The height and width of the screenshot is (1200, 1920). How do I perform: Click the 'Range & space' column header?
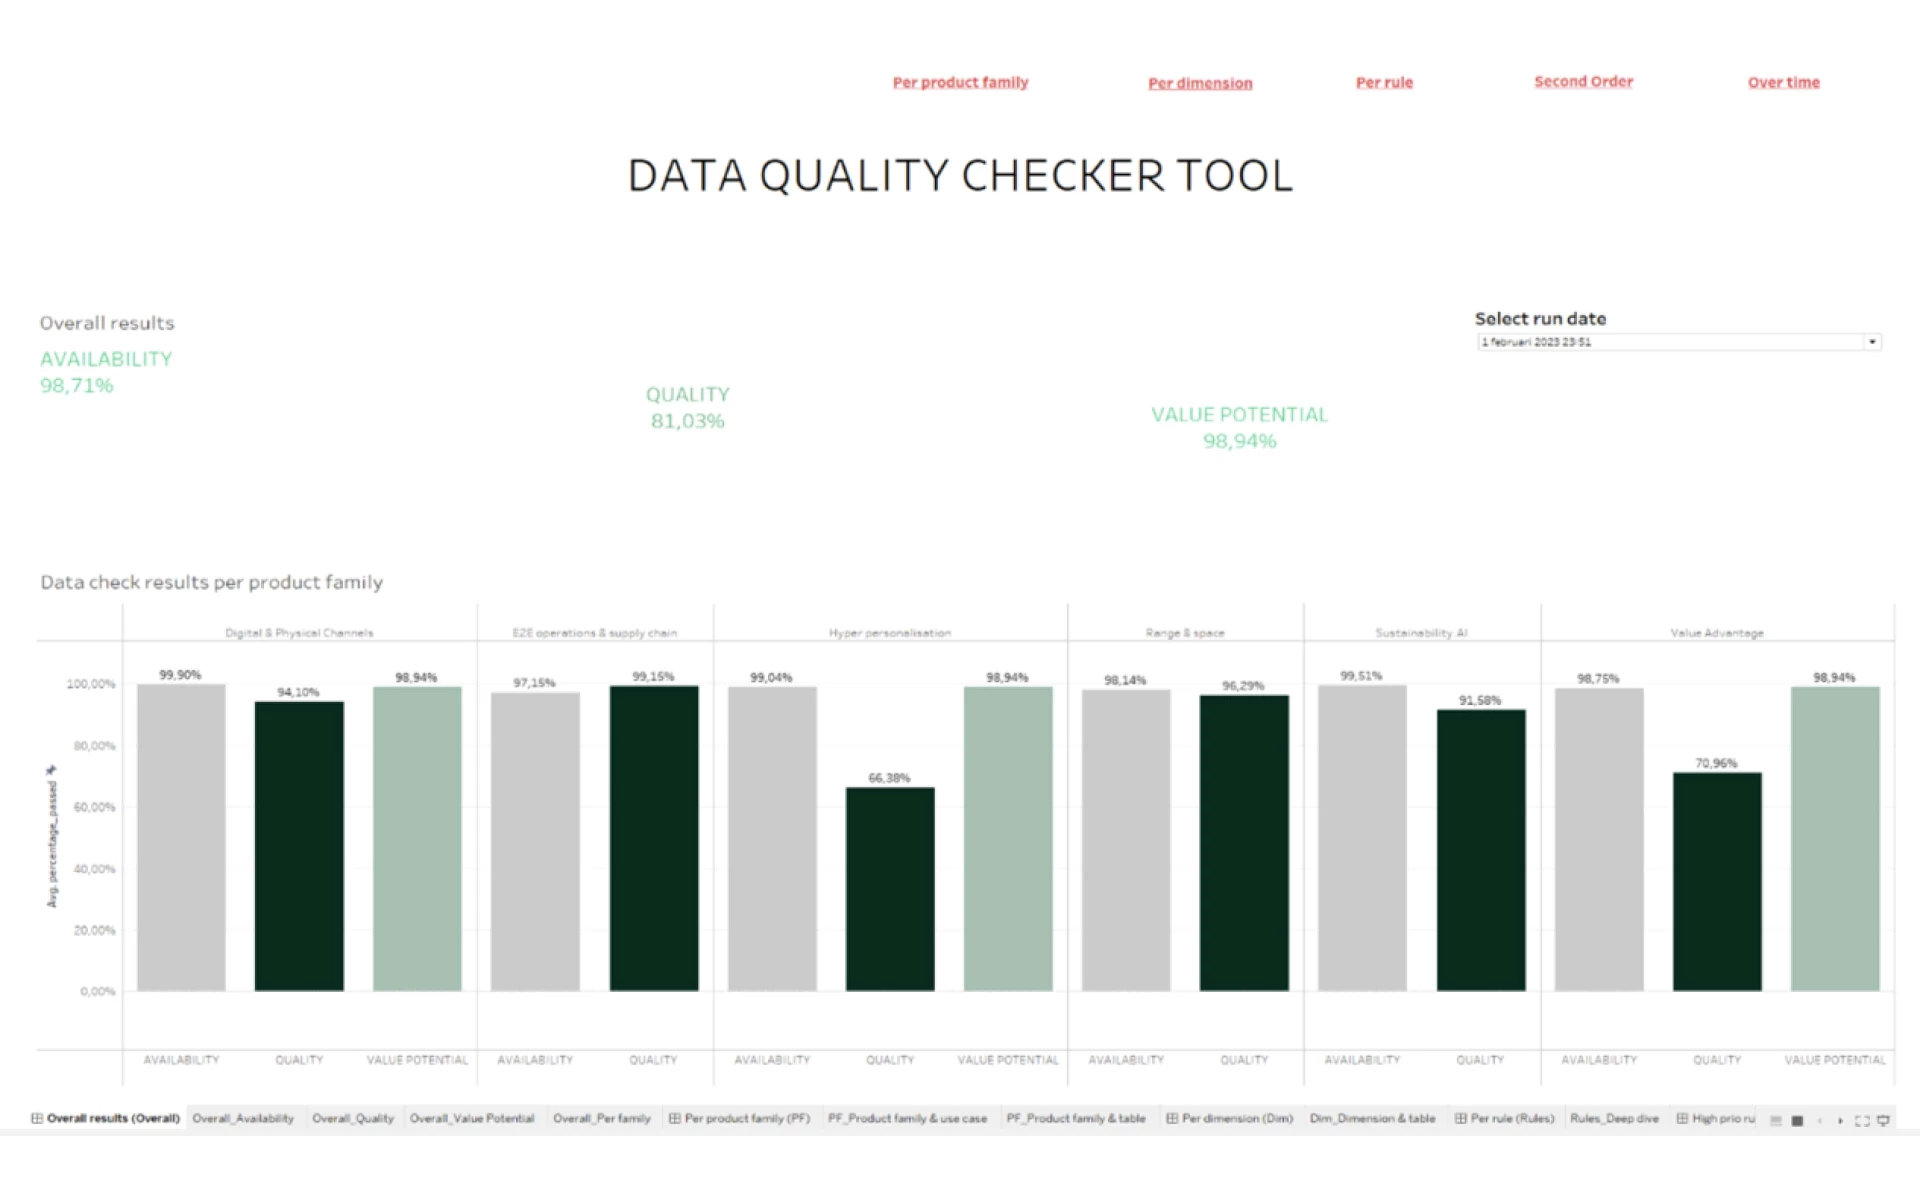[x=1185, y=633]
